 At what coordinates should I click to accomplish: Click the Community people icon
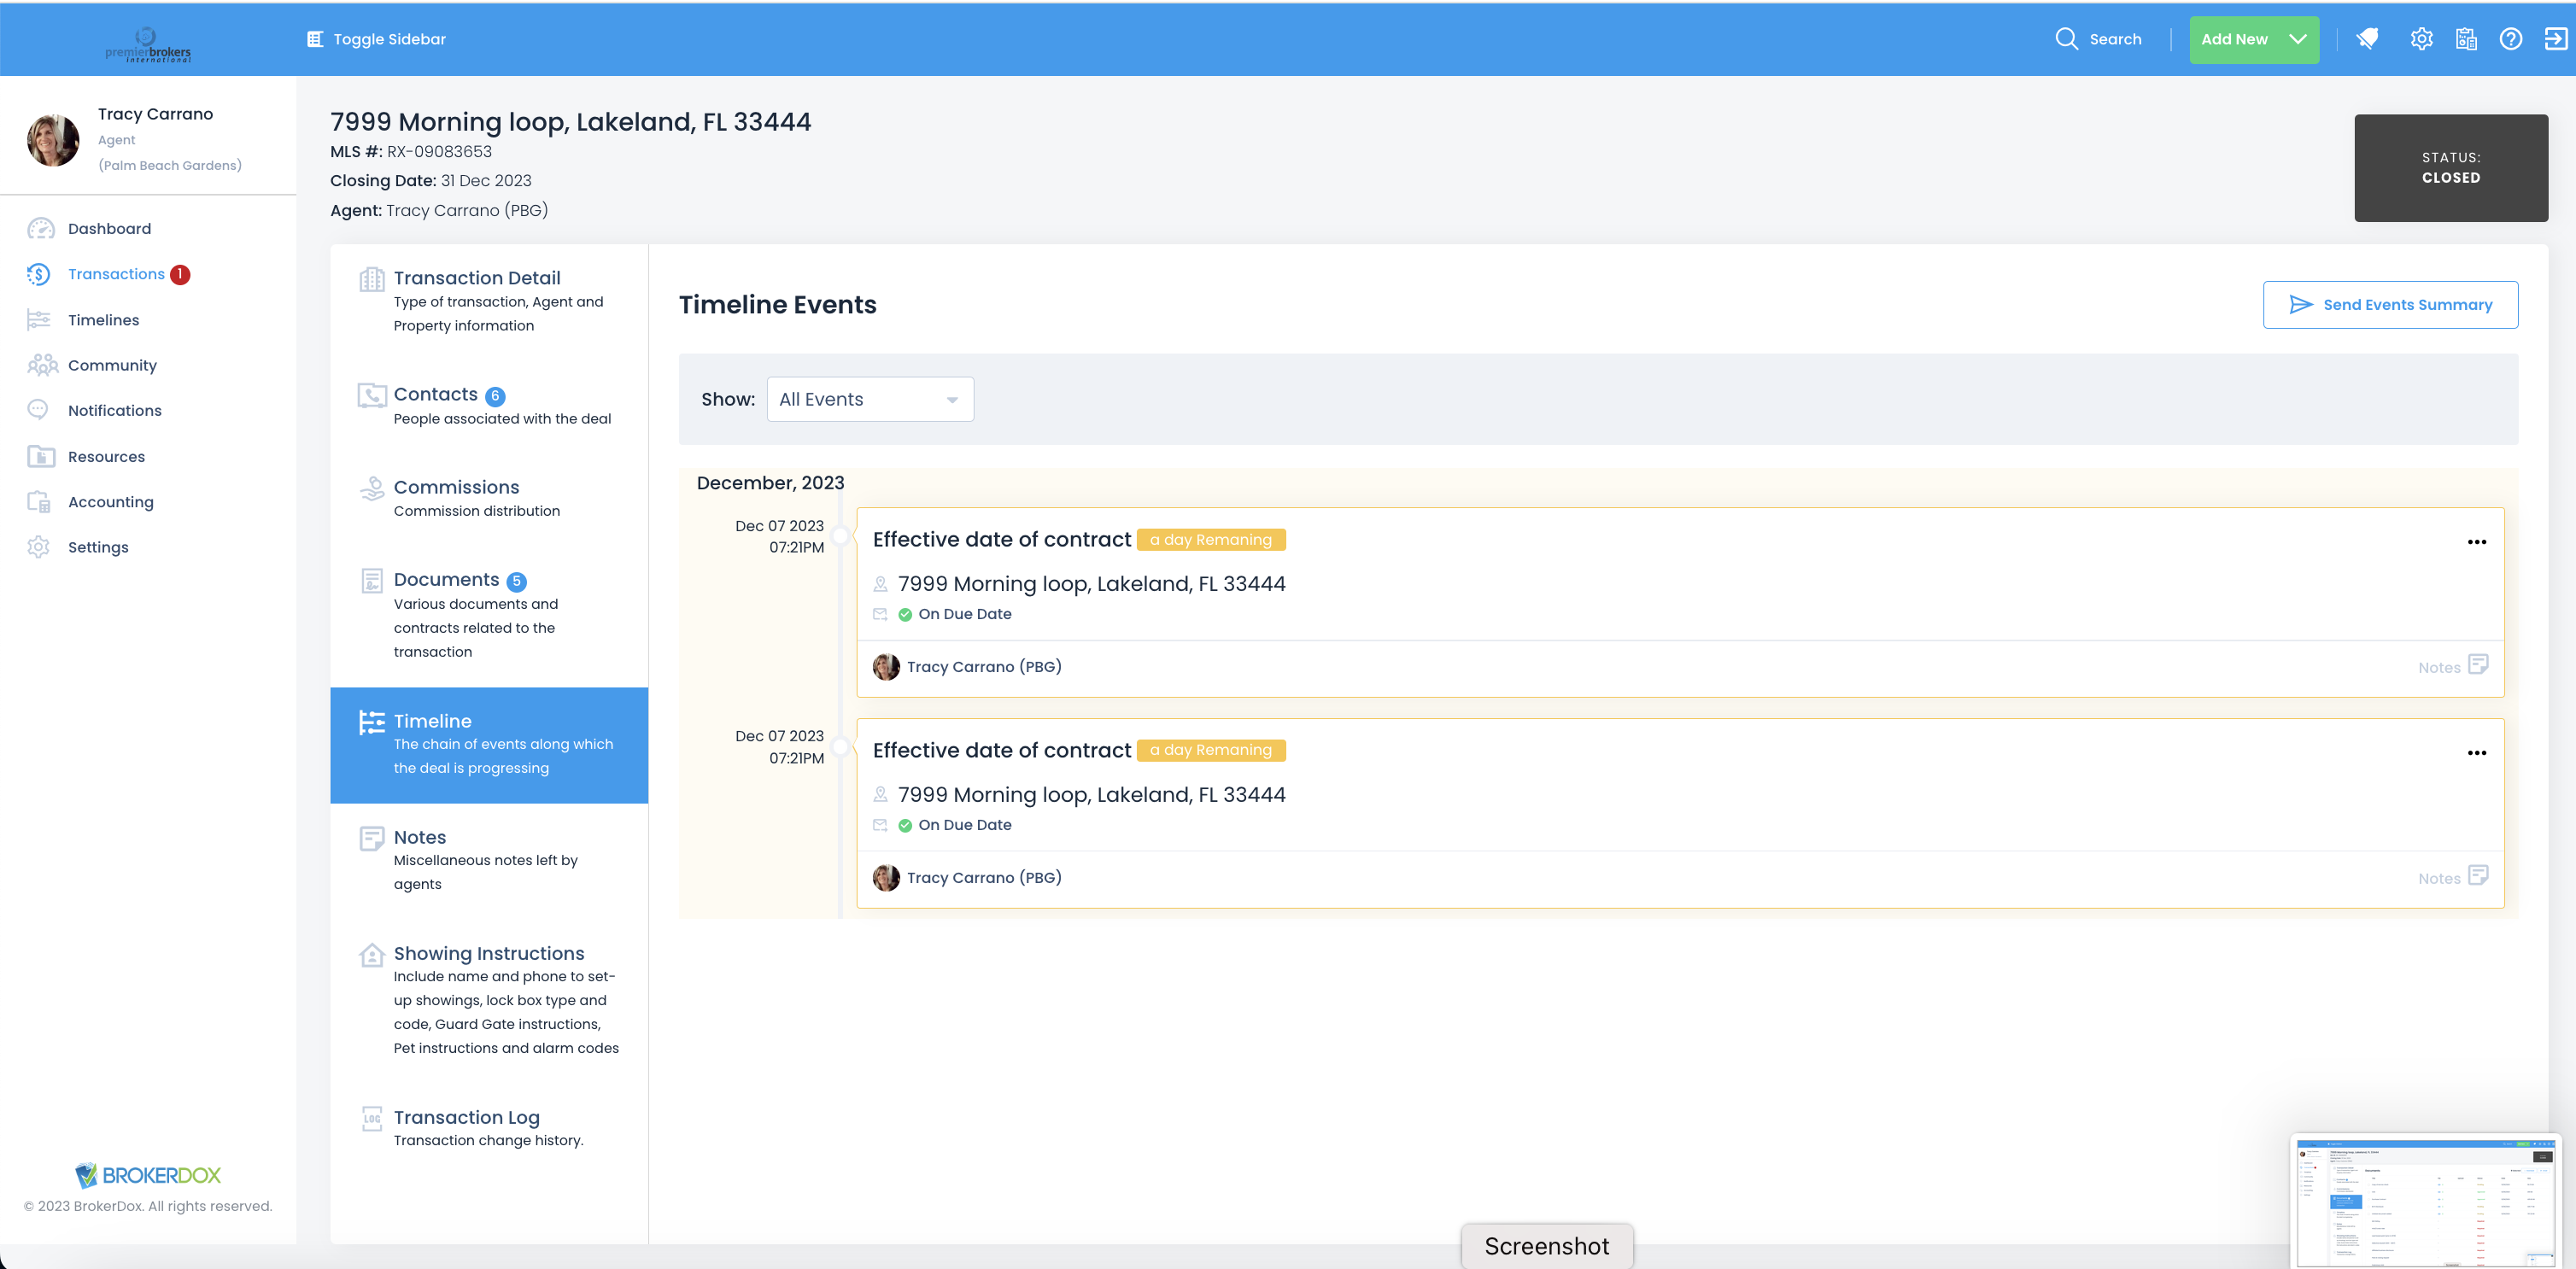[42, 365]
